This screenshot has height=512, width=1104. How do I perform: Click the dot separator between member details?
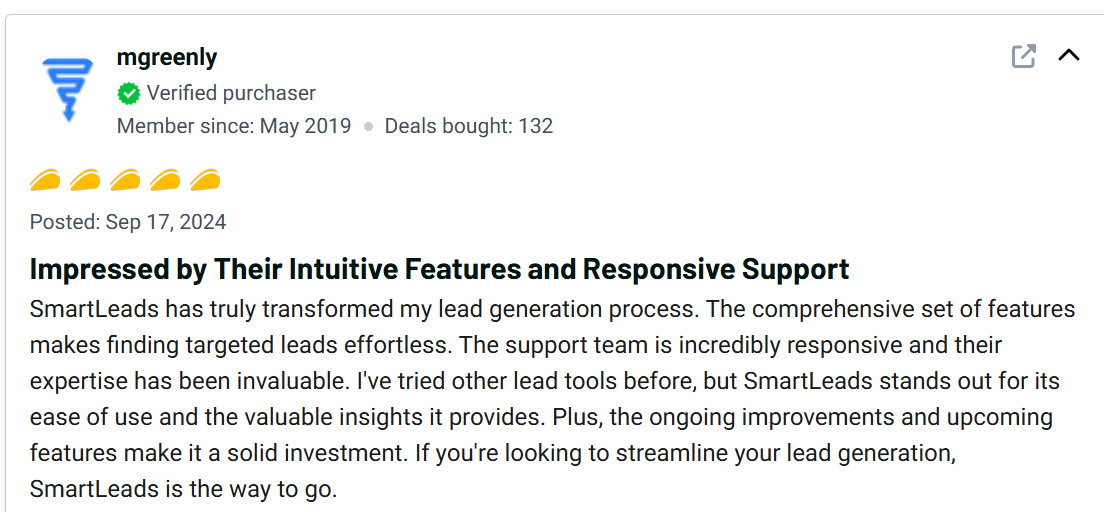click(x=368, y=127)
